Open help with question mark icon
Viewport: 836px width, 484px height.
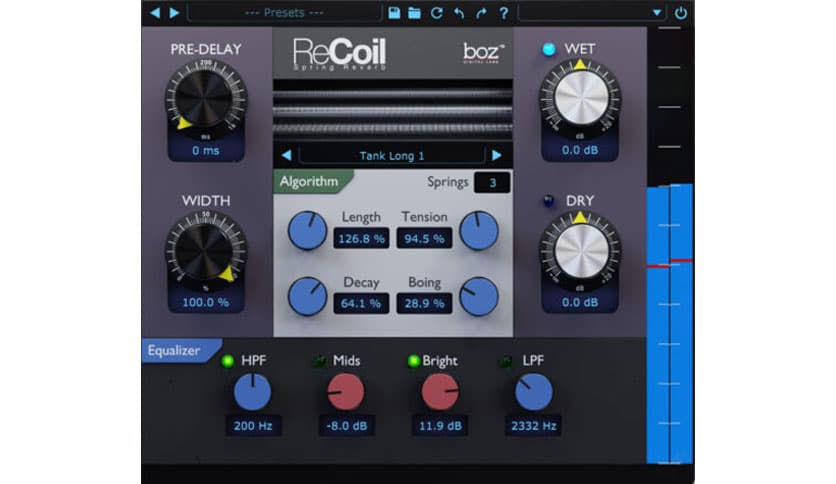click(503, 13)
